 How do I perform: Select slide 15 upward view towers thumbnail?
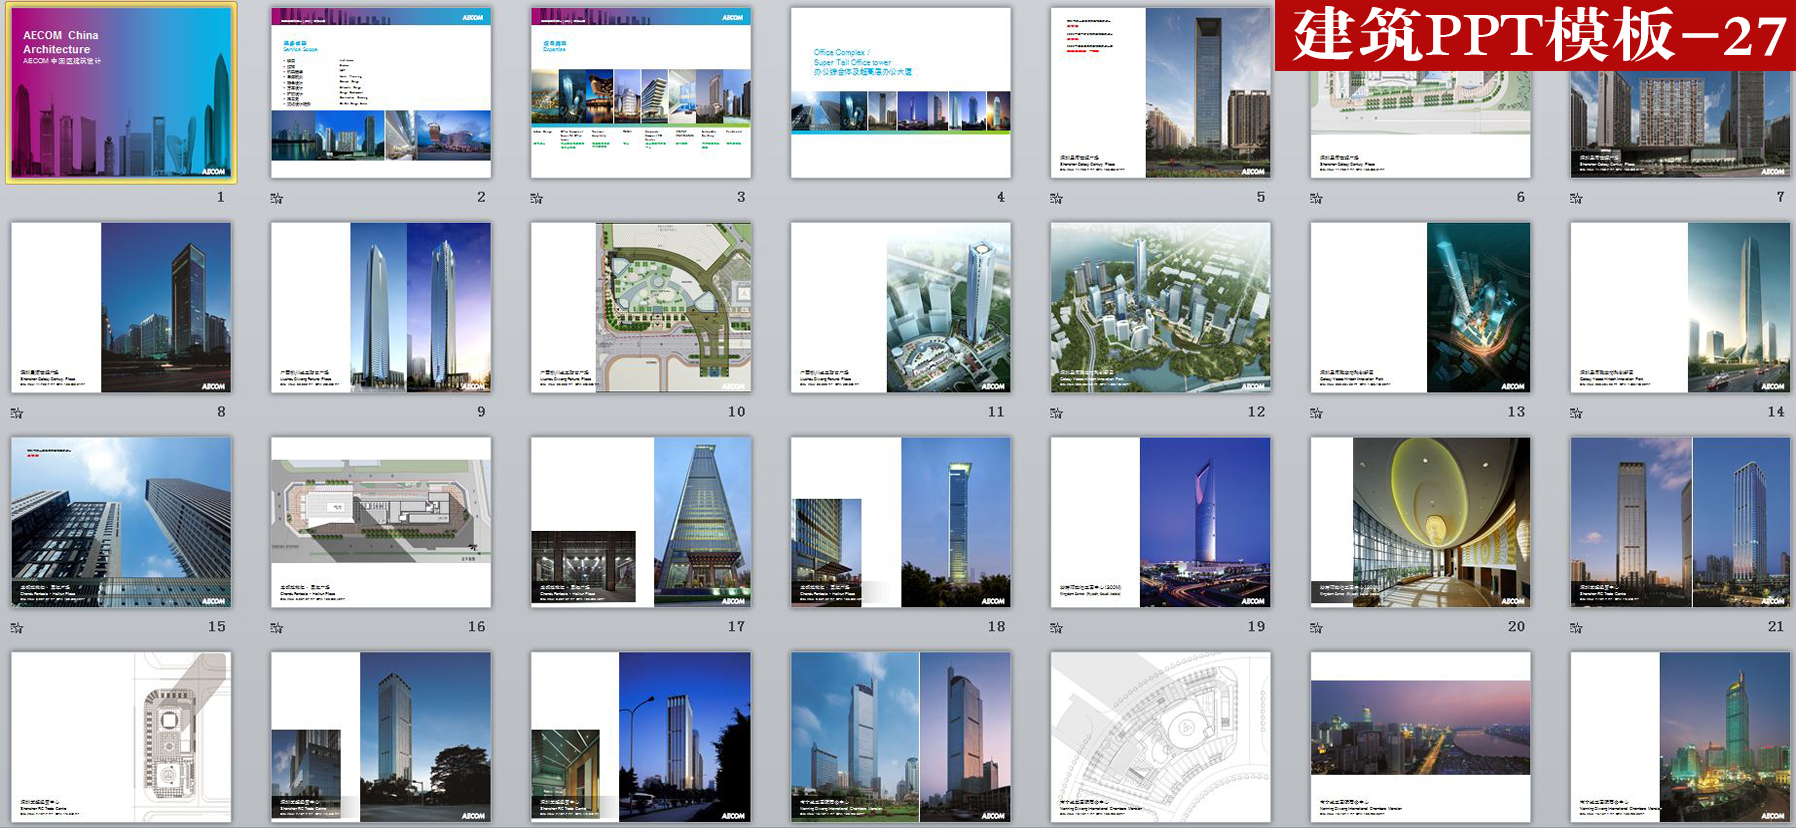tap(121, 522)
